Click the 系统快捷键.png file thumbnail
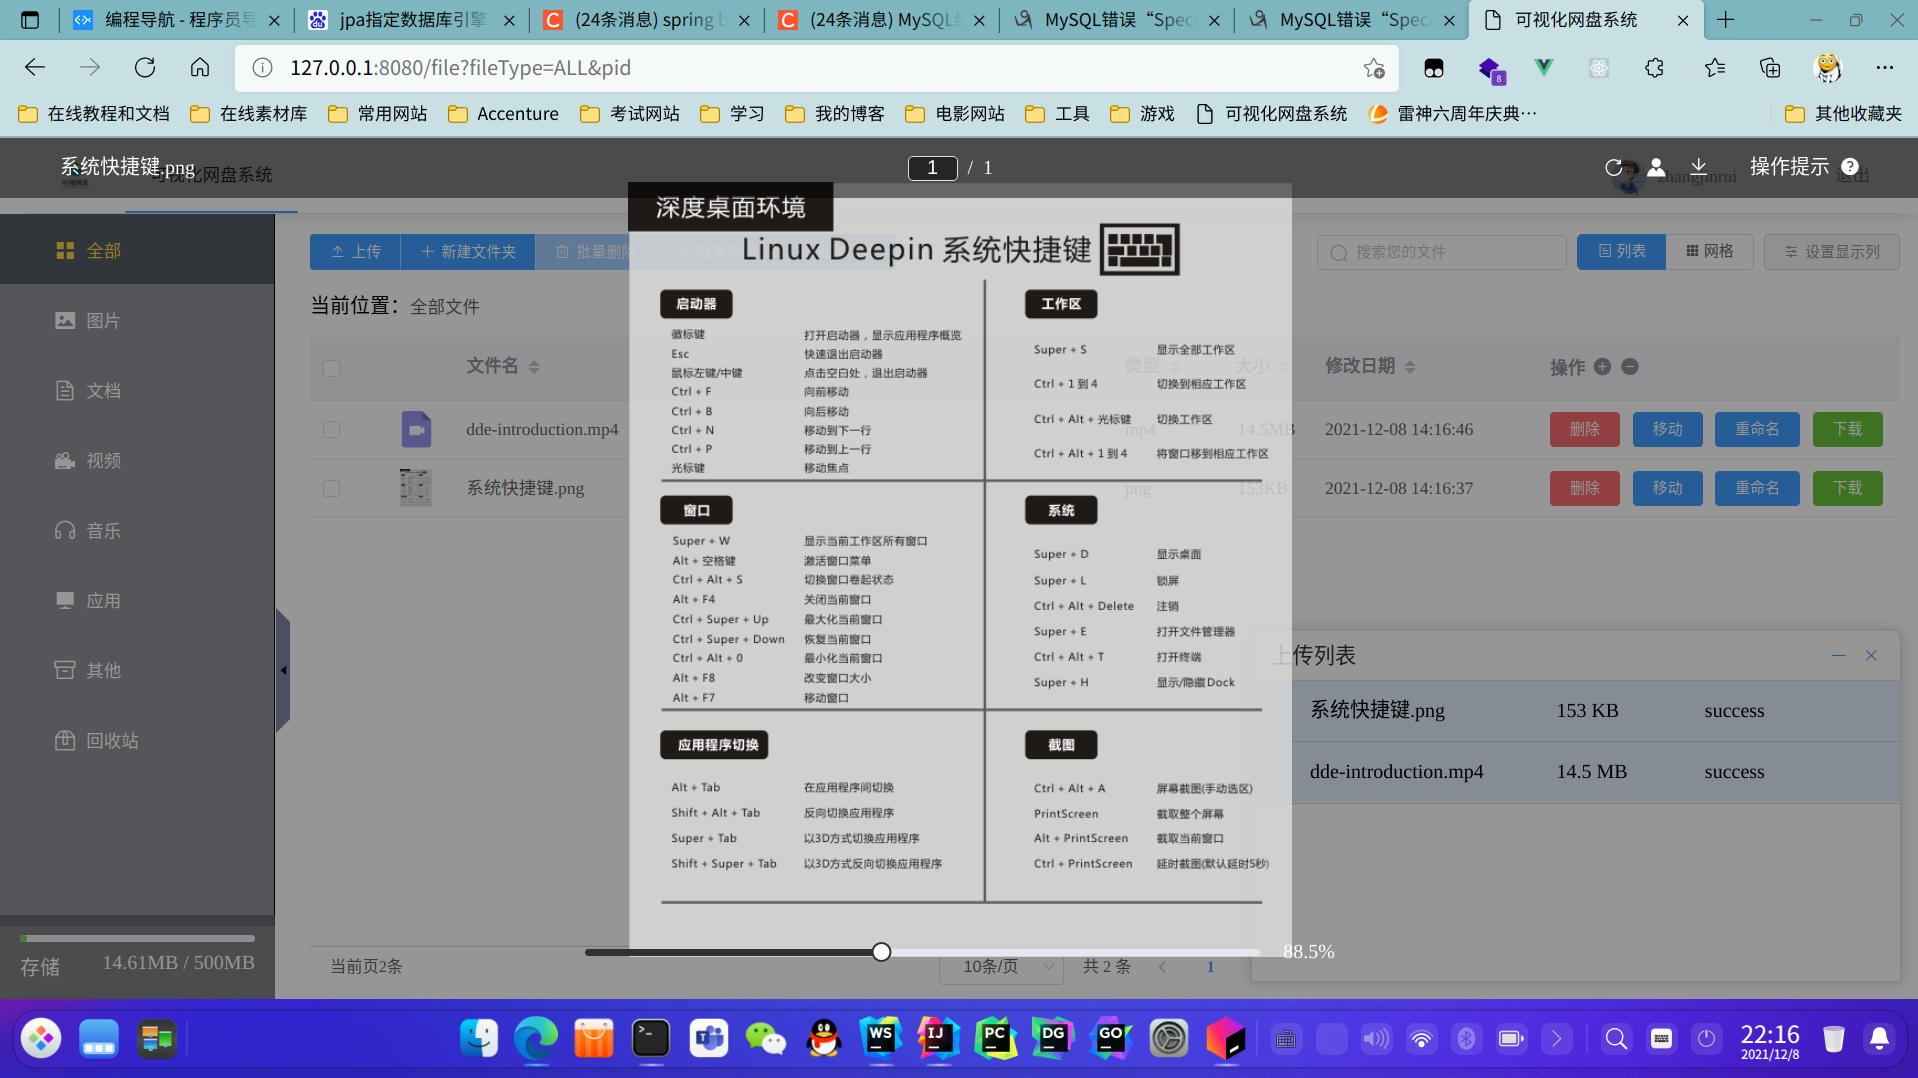Image resolution: width=1918 pixels, height=1078 pixels. point(416,488)
